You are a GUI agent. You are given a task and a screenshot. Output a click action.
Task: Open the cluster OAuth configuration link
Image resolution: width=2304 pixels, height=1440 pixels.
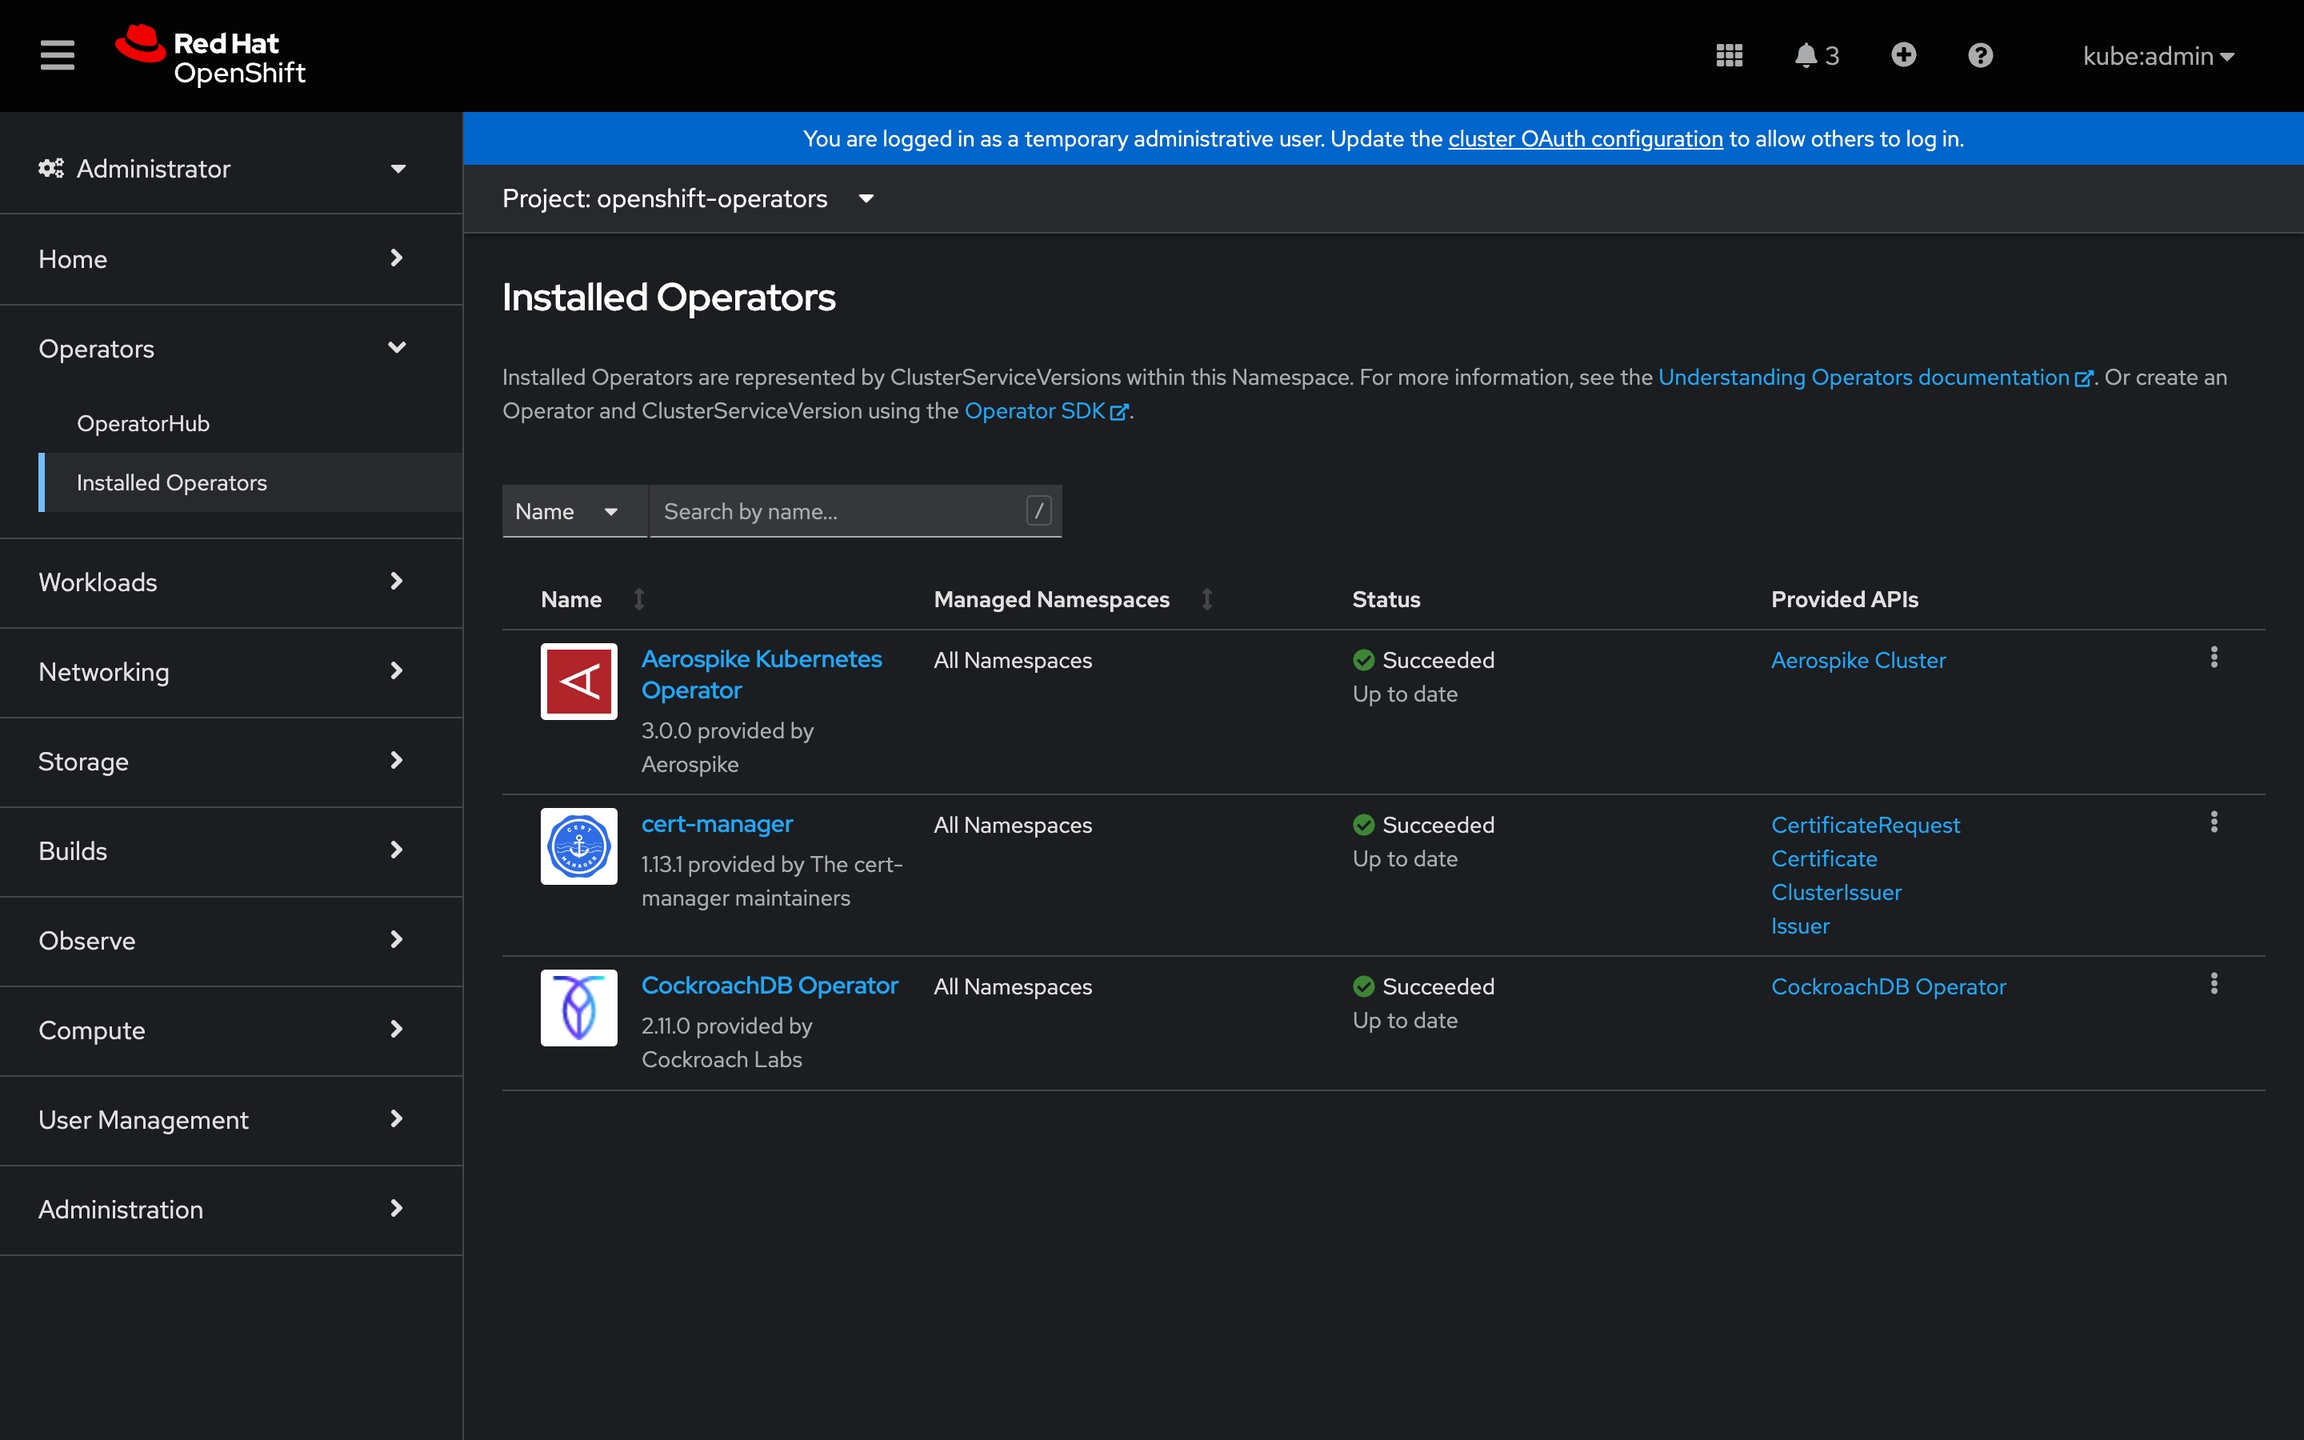pos(1585,139)
